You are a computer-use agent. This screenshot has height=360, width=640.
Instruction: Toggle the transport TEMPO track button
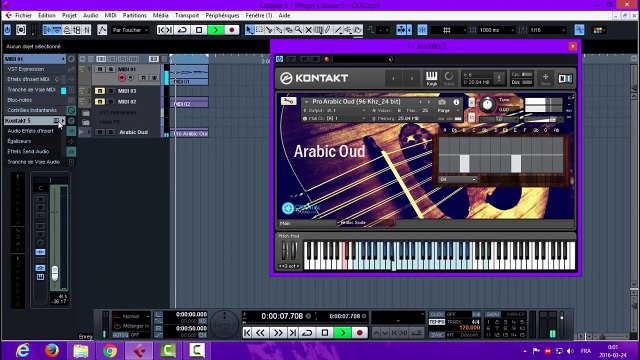[437, 322]
